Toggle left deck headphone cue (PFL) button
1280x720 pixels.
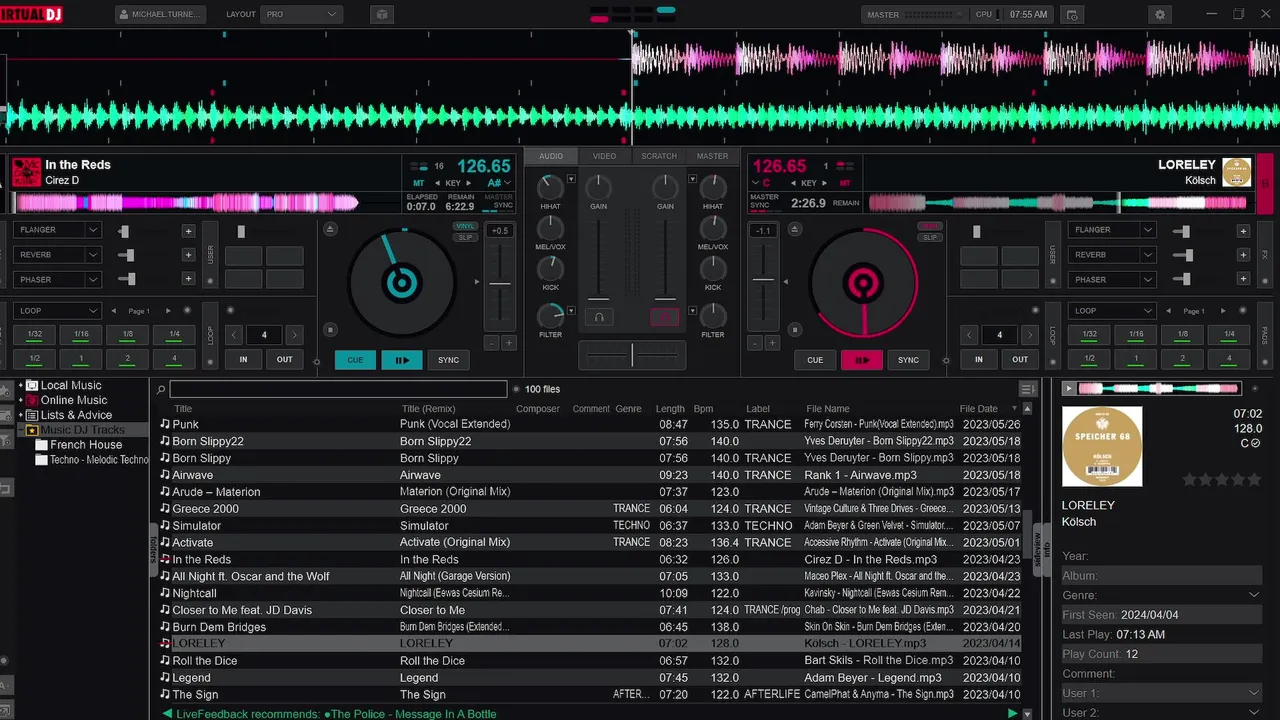(x=599, y=317)
